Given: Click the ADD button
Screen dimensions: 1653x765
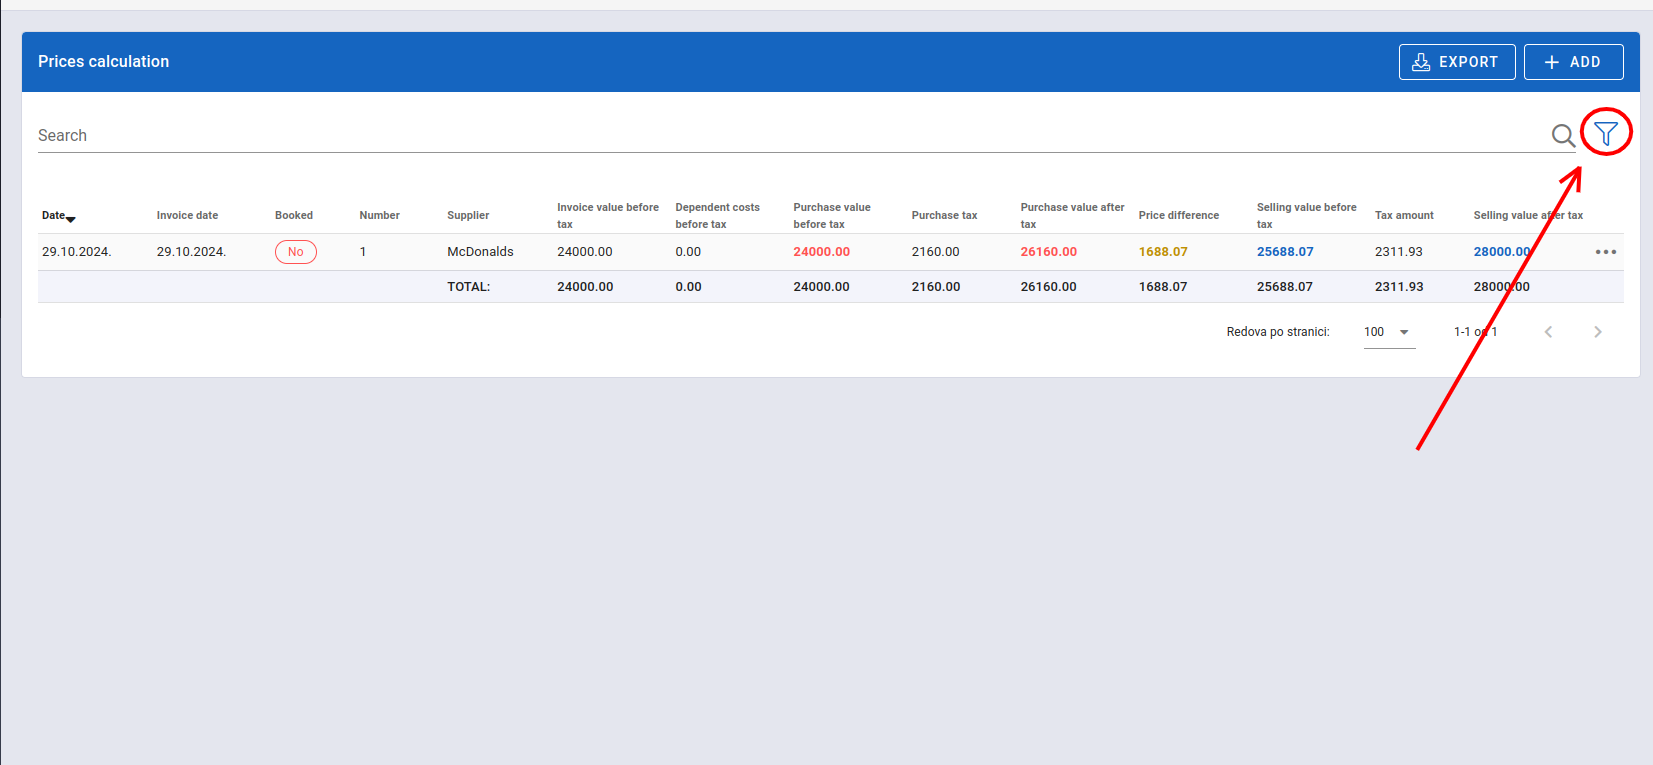Looking at the screenshot, I should 1573,62.
